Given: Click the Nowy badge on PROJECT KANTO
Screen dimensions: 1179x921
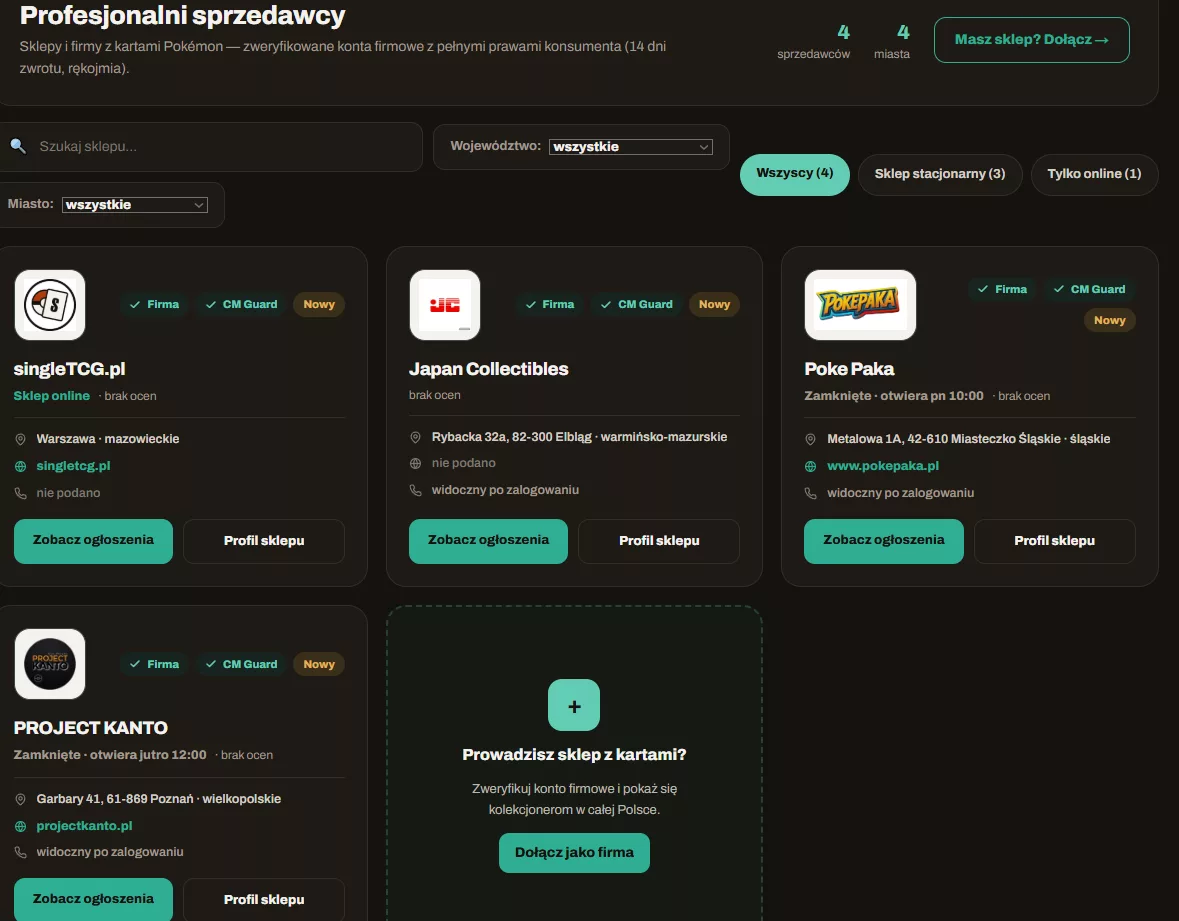Looking at the screenshot, I should [x=319, y=665].
